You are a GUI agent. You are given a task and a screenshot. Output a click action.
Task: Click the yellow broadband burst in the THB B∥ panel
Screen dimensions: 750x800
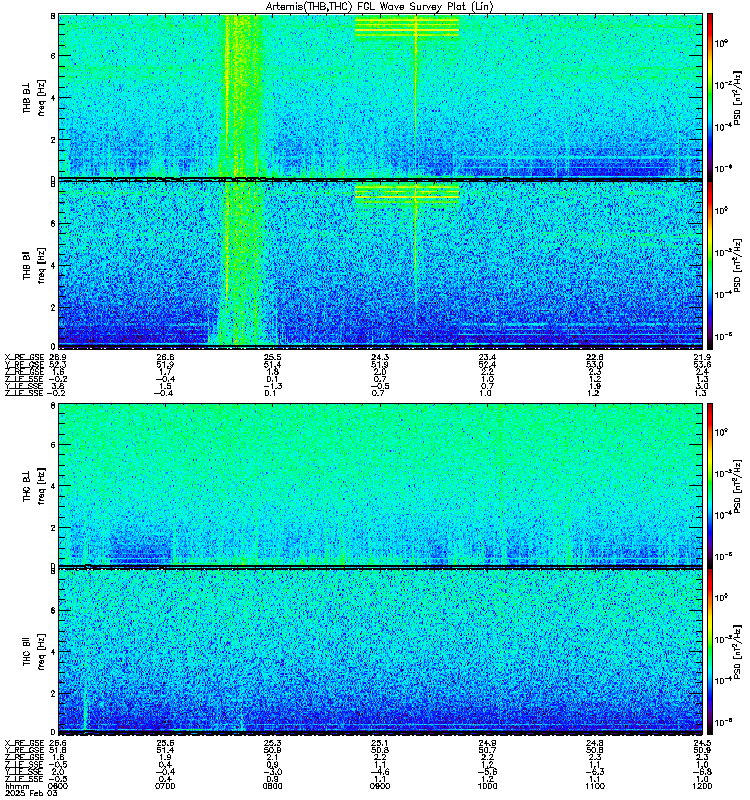pos(240,265)
